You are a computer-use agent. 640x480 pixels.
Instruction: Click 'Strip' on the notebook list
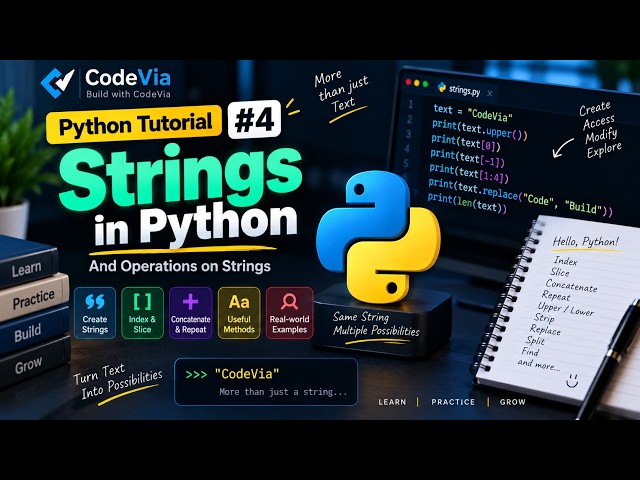[544, 318]
